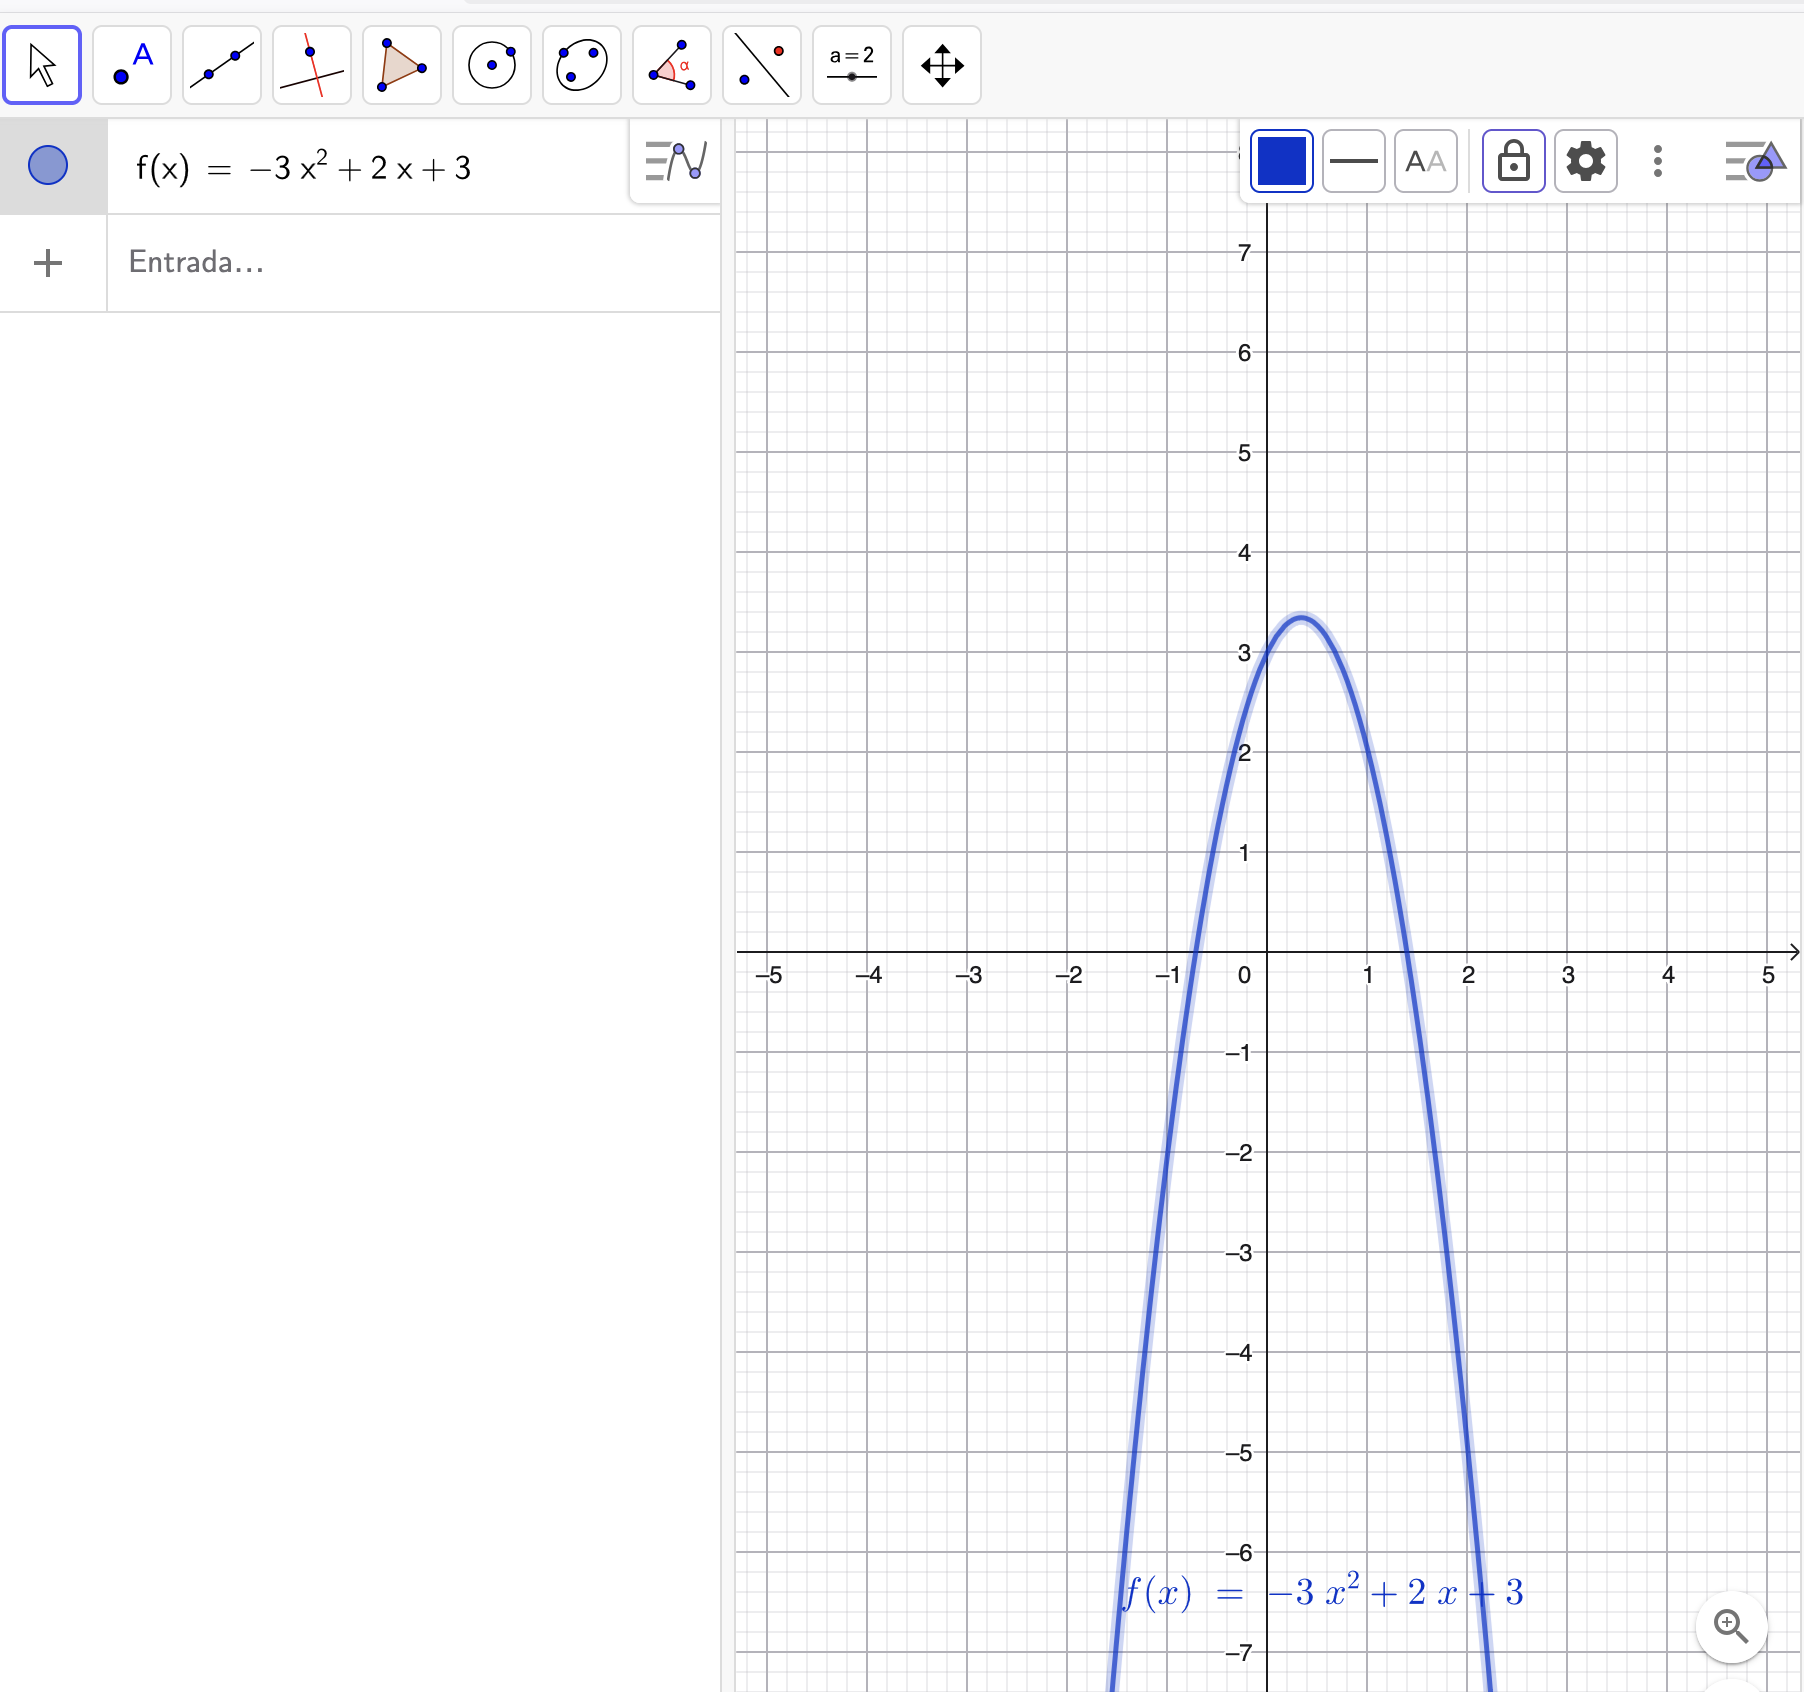Select the Ellipse conic tool
The height and width of the screenshot is (1692, 1804).
582,66
